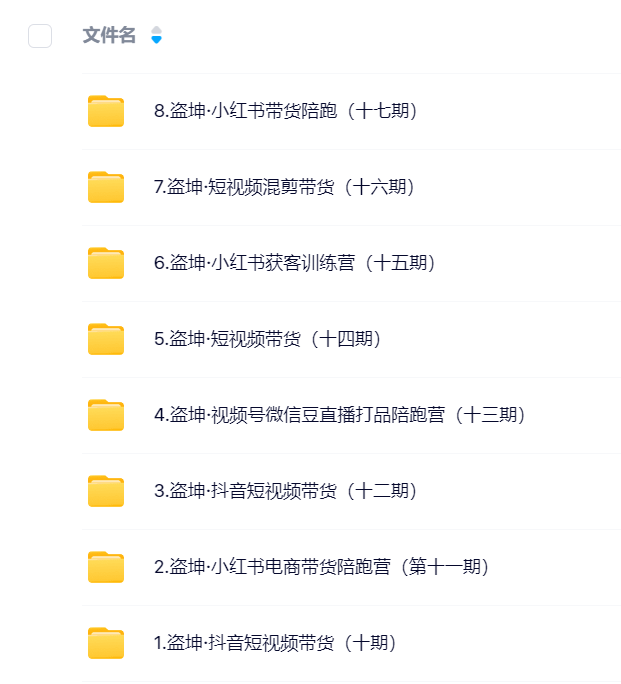
Task: Open folder name 3.盗坤·抖音短视频带货 (十二期)
Action: 286,491
